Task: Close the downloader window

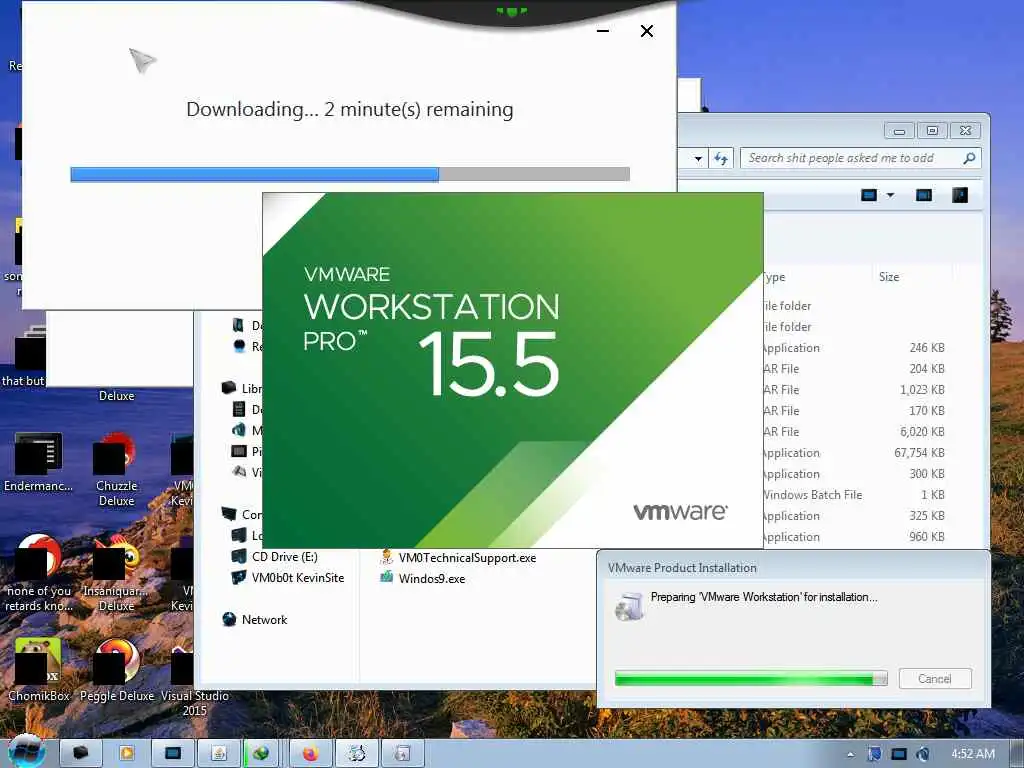Action: click(x=647, y=31)
